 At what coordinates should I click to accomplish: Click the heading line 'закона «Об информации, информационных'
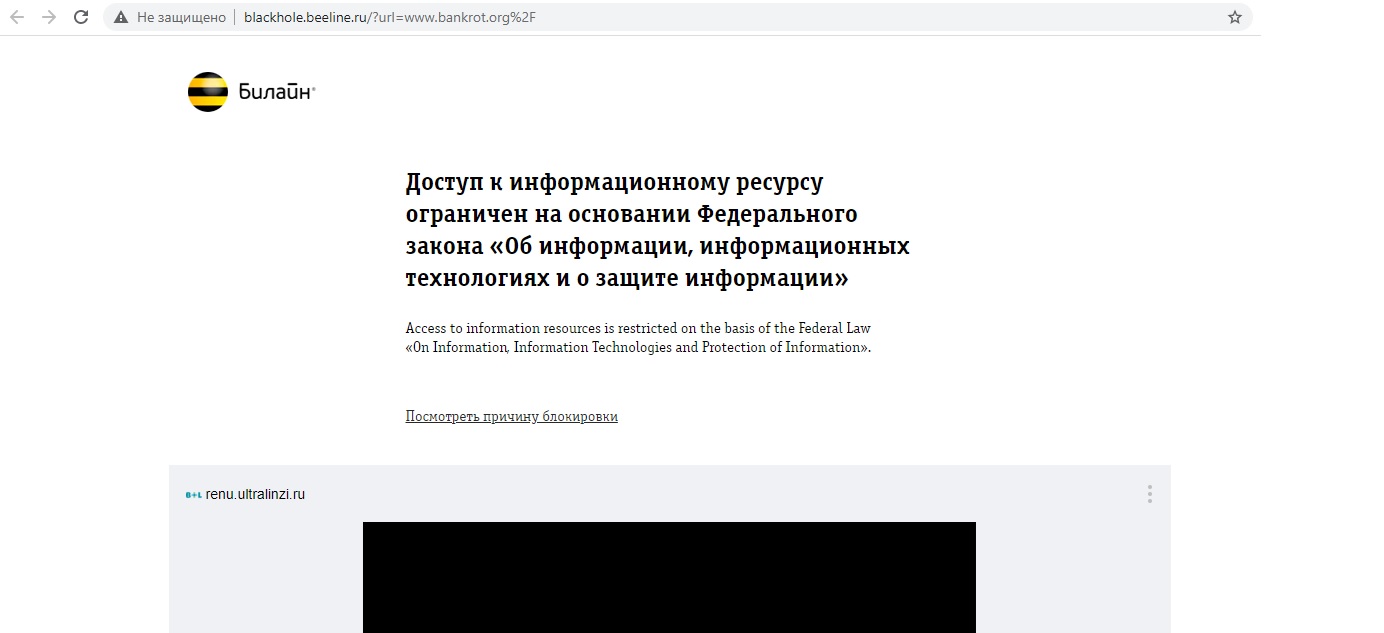point(657,246)
